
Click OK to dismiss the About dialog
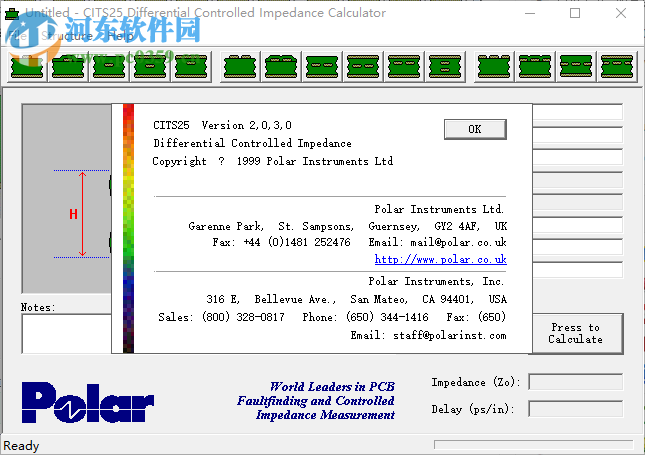coord(475,129)
